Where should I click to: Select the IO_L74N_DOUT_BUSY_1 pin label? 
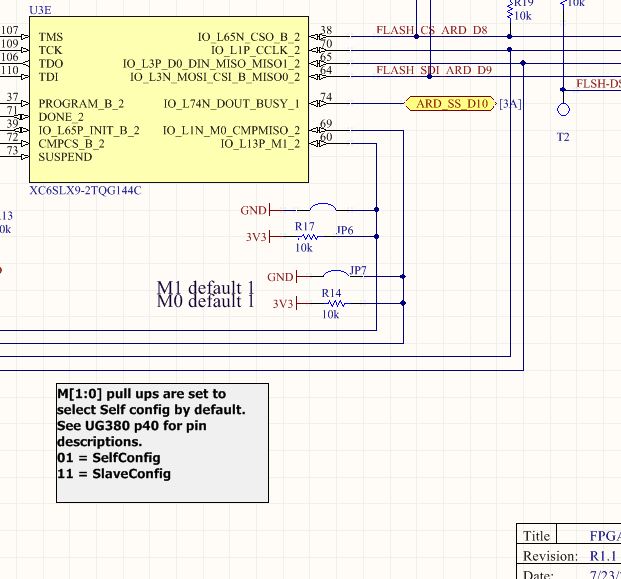pyautogui.click(x=231, y=103)
